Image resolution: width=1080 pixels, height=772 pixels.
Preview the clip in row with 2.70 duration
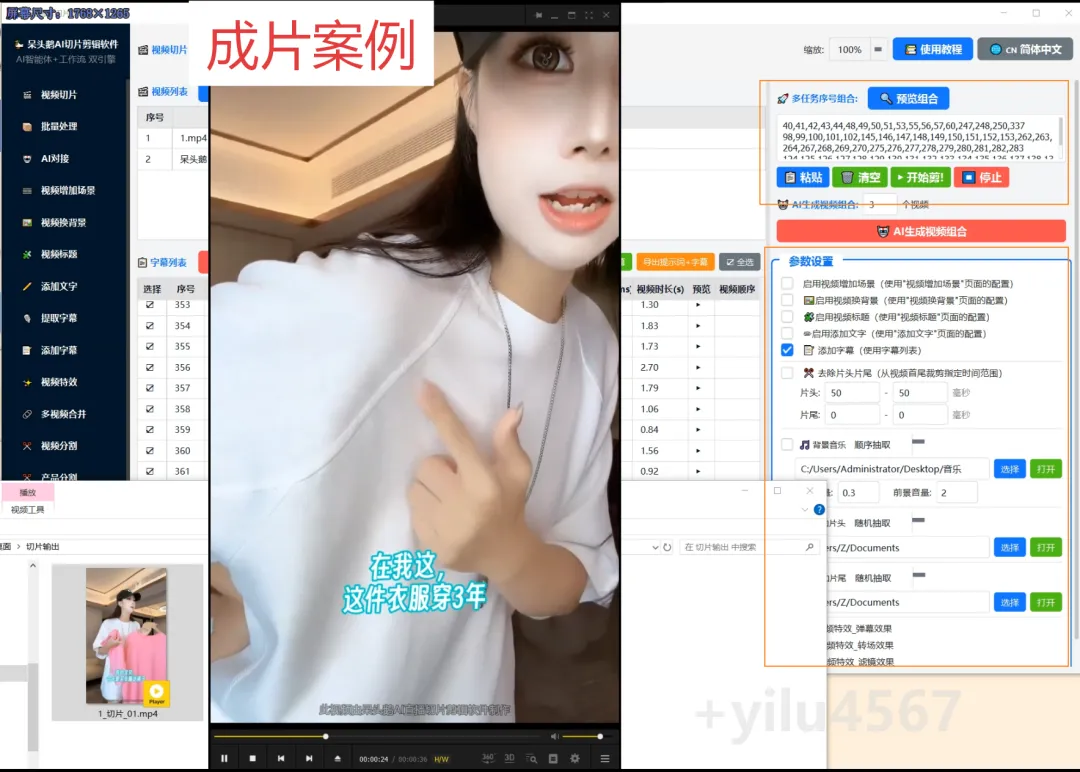tap(698, 368)
